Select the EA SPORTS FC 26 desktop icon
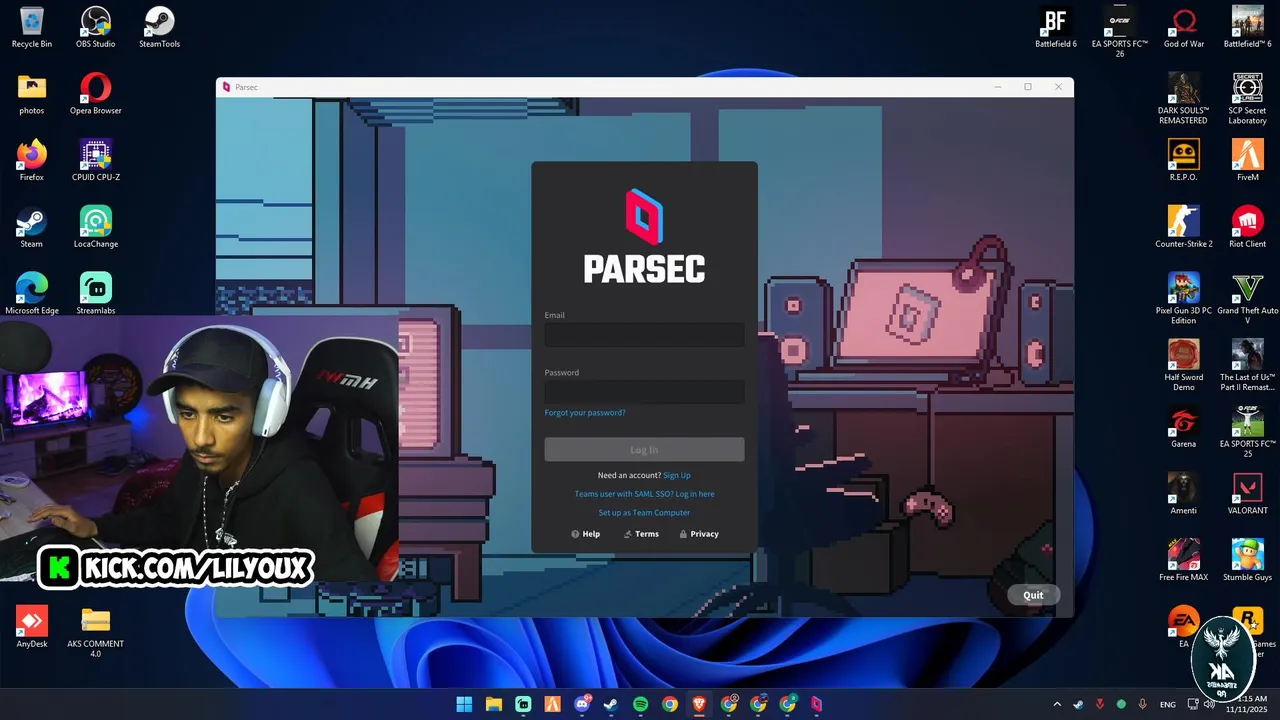Image resolution: width=1280 pixels, height=720 pixels. (x=1120, y=32)
